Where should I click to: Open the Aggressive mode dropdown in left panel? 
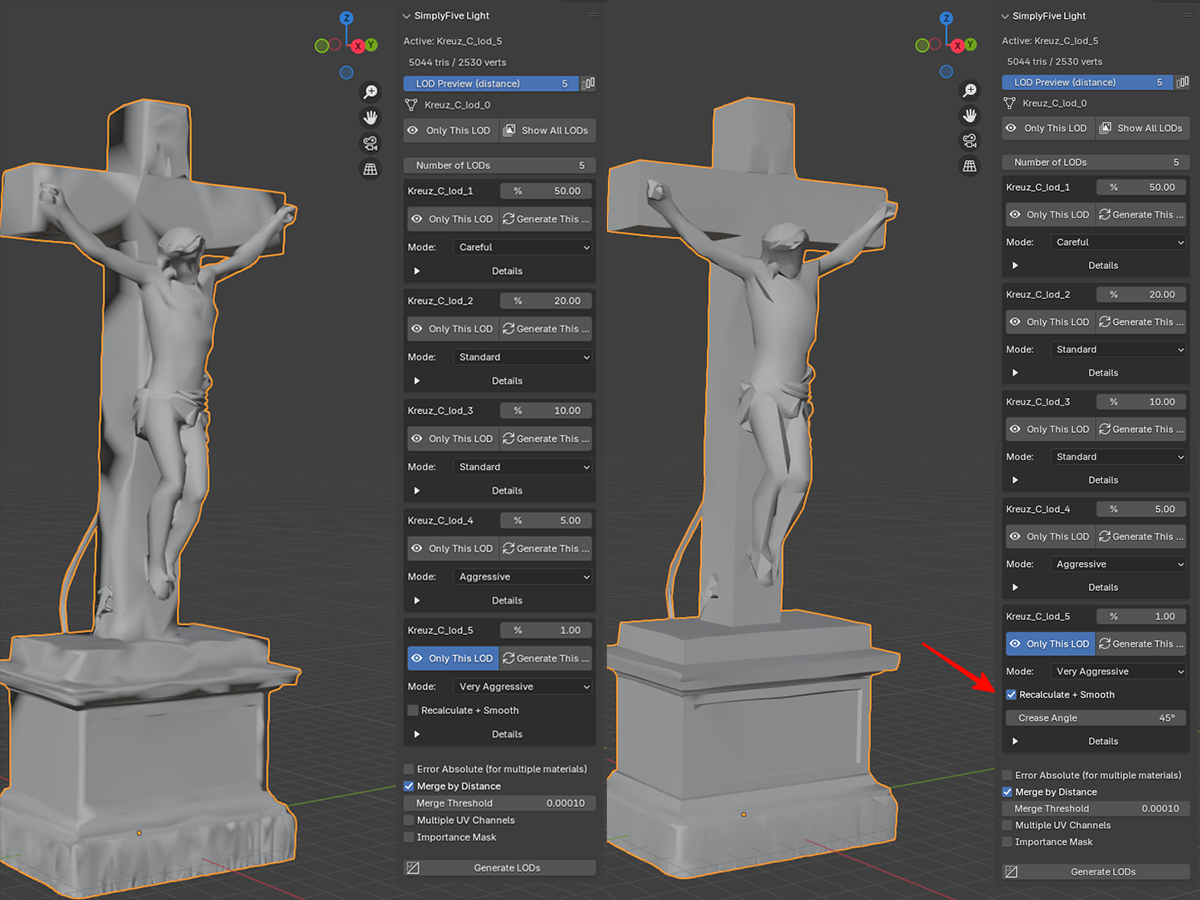pos(523,577)
